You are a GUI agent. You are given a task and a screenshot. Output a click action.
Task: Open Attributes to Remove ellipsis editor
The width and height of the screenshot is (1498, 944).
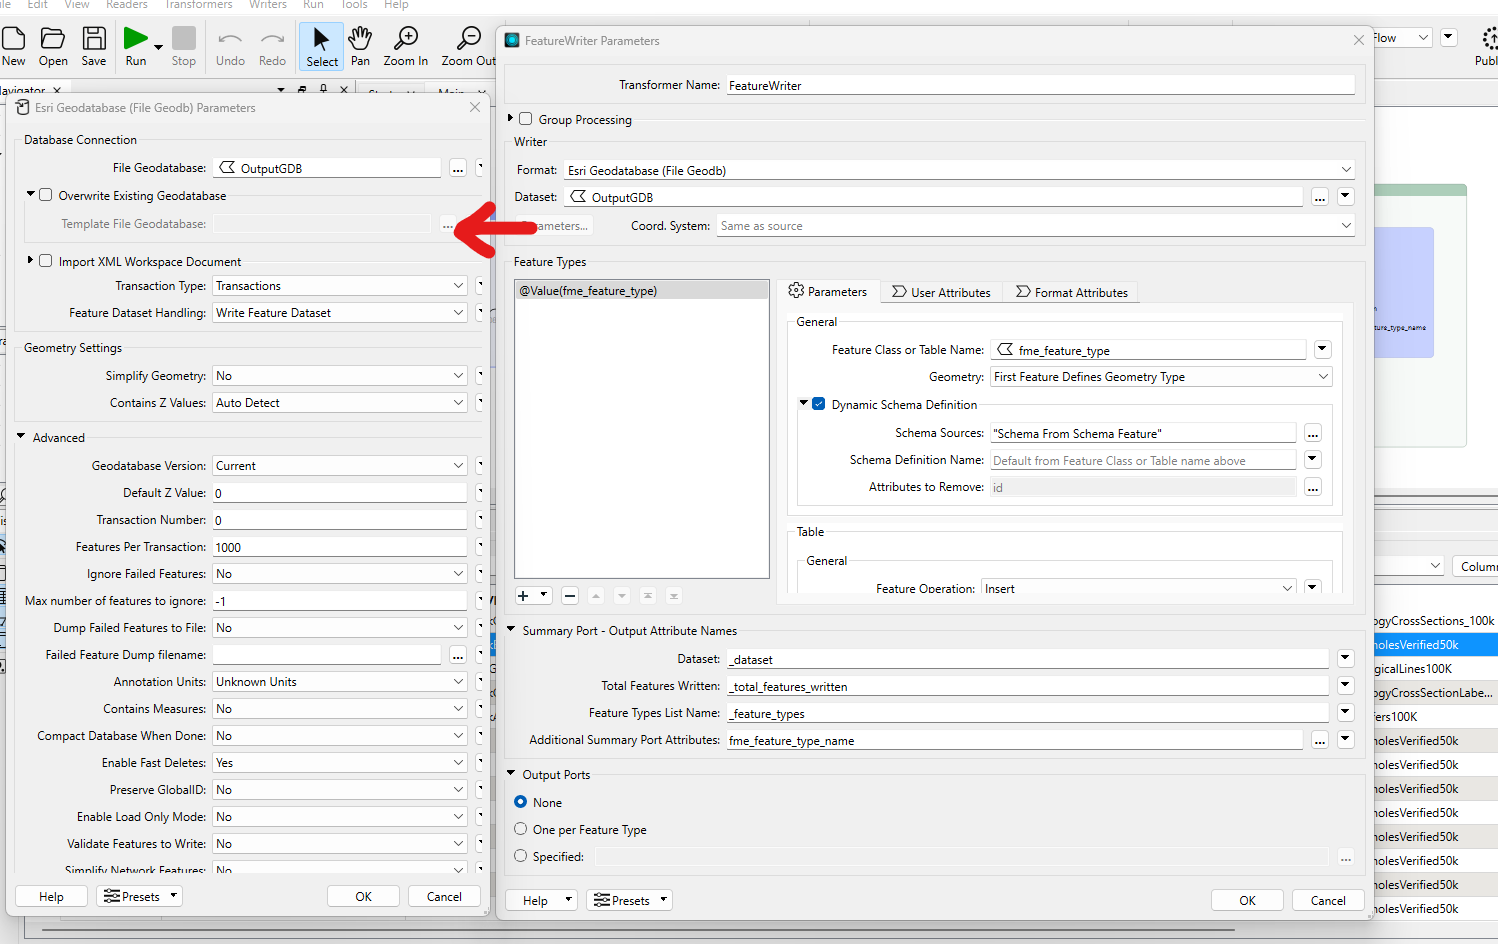point(1313,487)
